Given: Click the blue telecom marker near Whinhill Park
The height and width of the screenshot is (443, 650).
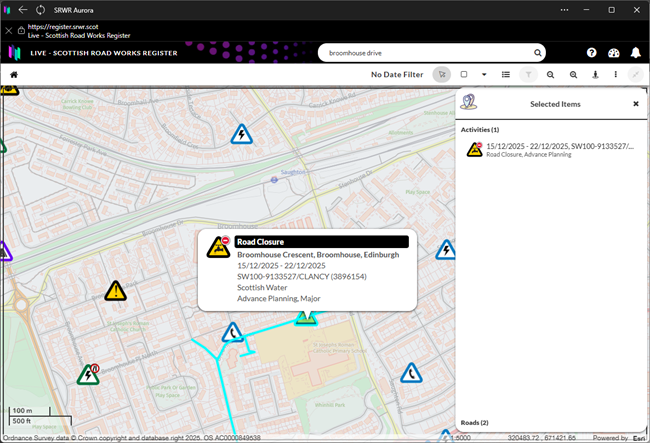Looking at the screenshot, I should [411, 373].
